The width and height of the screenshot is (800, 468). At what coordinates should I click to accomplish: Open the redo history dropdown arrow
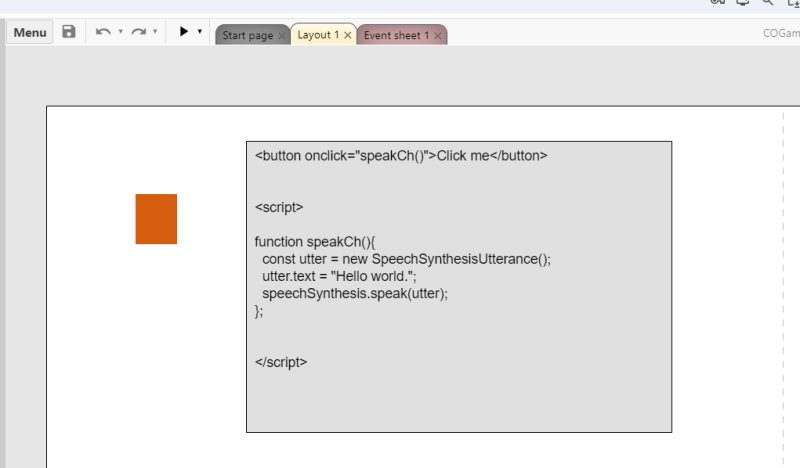(155, 31)
